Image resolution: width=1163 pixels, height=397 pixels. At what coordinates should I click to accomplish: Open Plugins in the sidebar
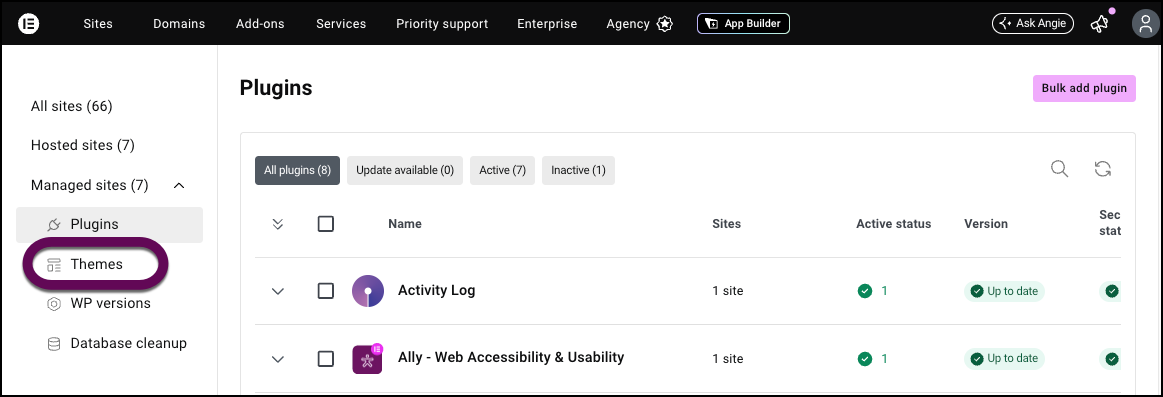[109, 224]
